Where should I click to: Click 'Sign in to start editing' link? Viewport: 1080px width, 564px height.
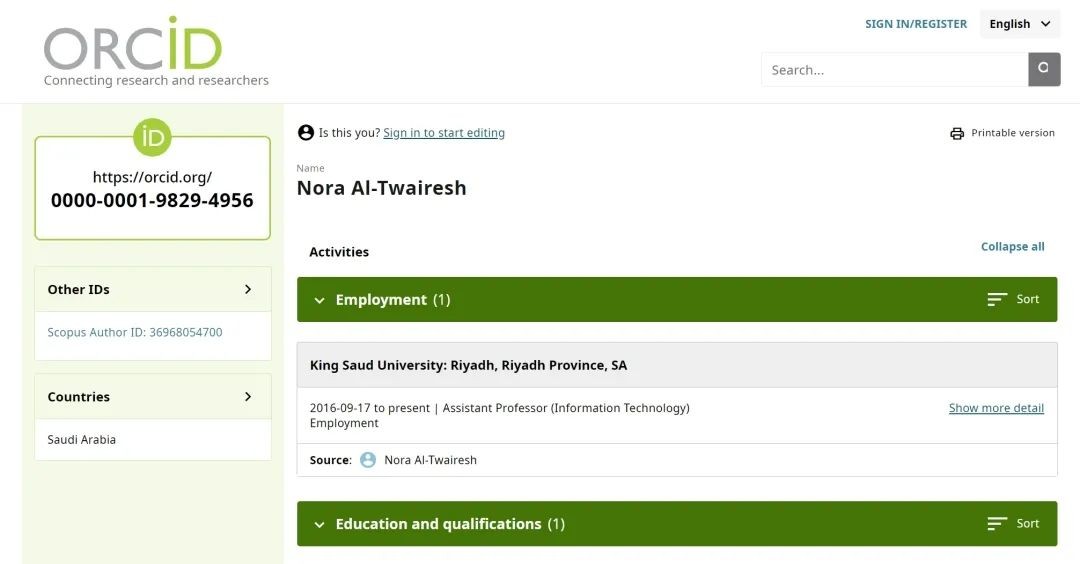(x=444, y=133)
